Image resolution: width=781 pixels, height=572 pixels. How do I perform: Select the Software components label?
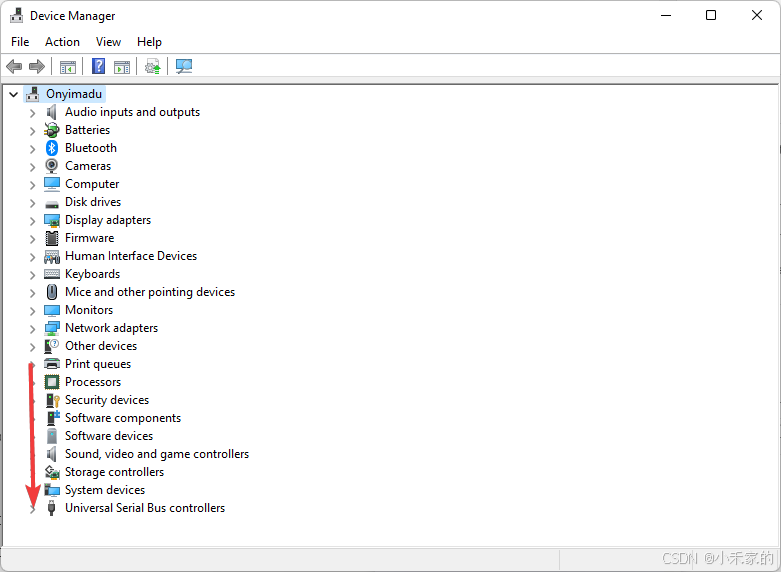(x=123, y=418)
